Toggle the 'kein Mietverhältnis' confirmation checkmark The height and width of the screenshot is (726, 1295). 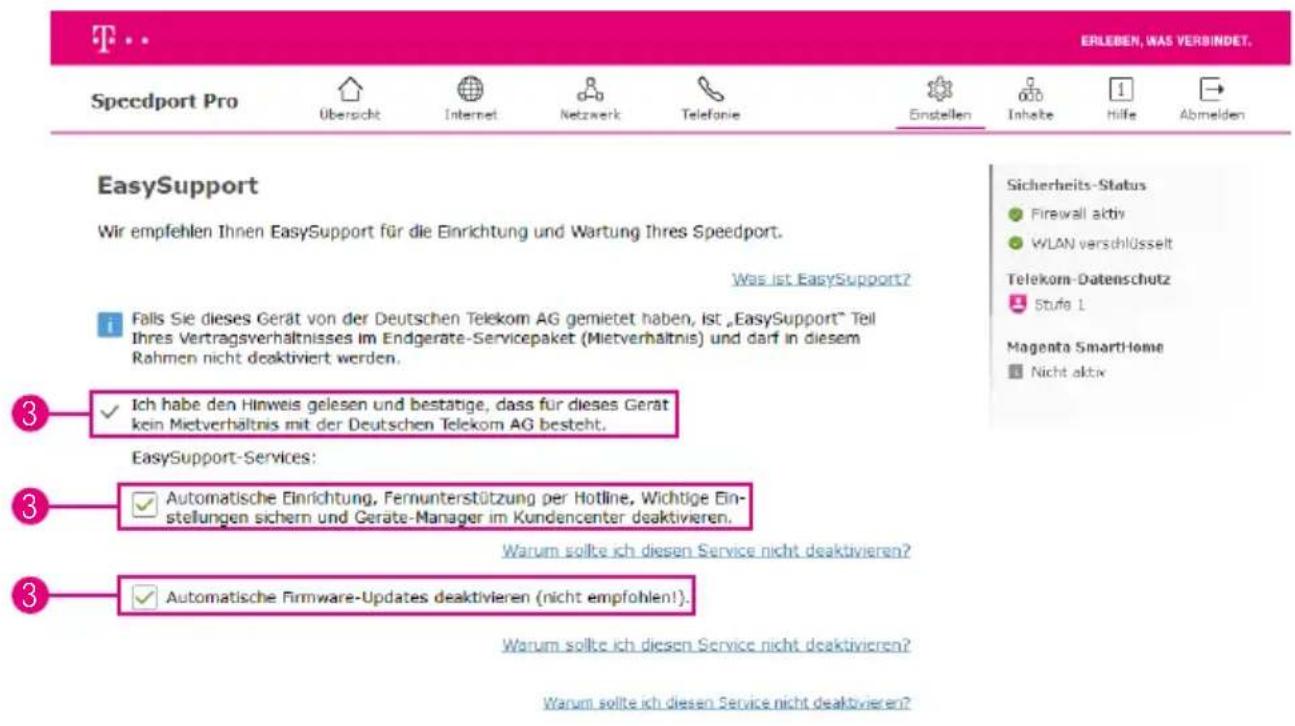coord(108,413)
